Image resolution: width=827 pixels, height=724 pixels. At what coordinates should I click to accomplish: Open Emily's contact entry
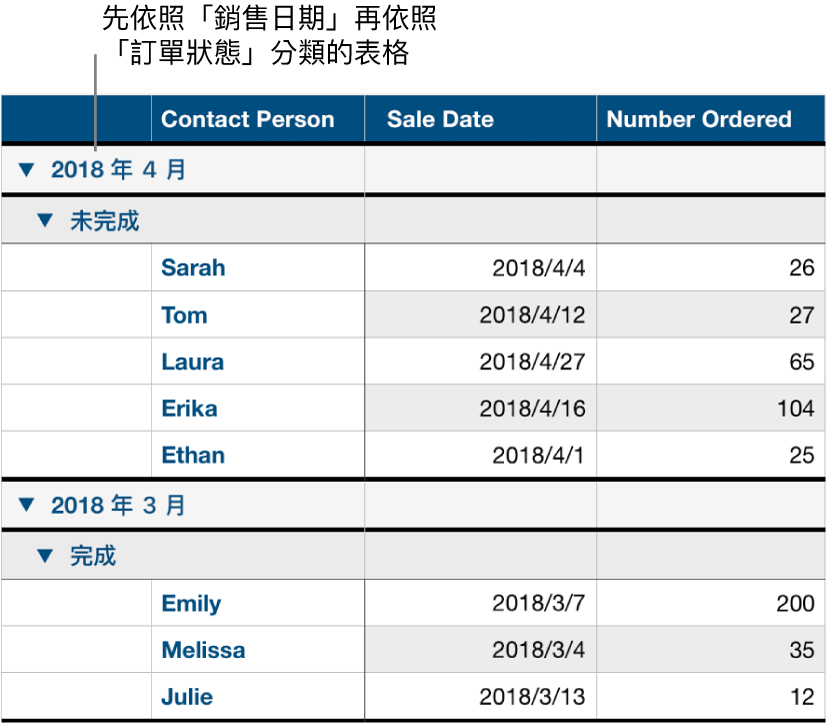[190, 603]
